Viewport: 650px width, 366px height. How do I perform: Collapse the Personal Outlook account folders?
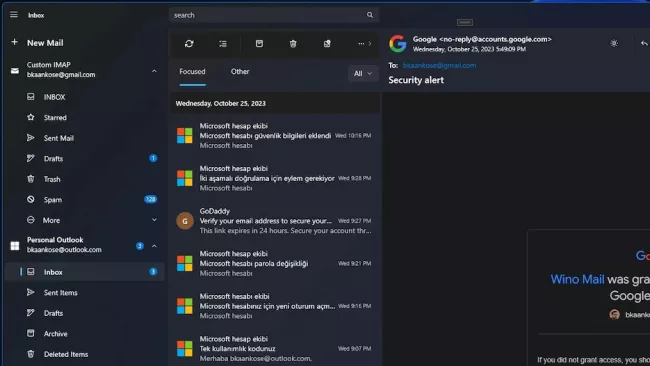154,246
